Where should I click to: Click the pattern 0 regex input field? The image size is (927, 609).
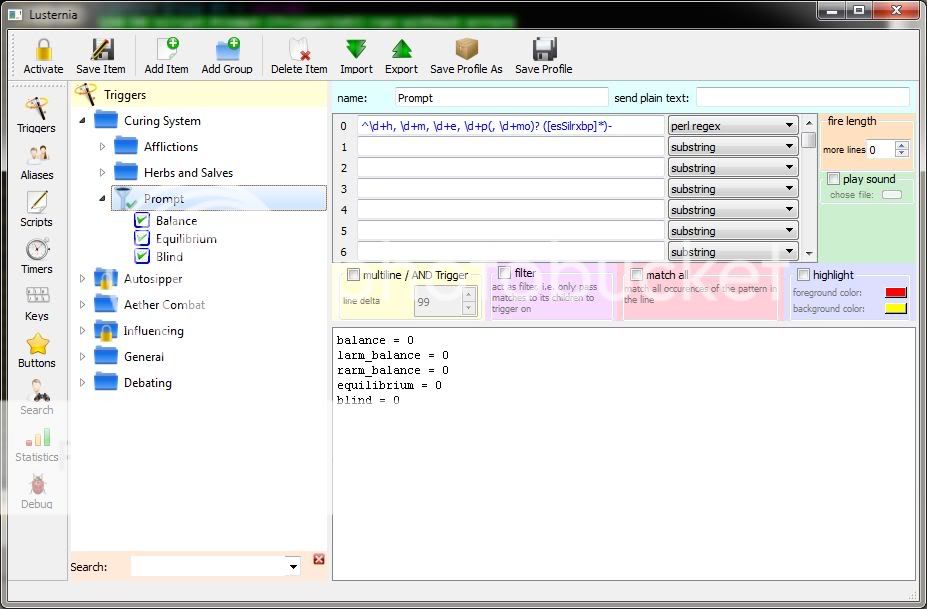coord(511,125)
